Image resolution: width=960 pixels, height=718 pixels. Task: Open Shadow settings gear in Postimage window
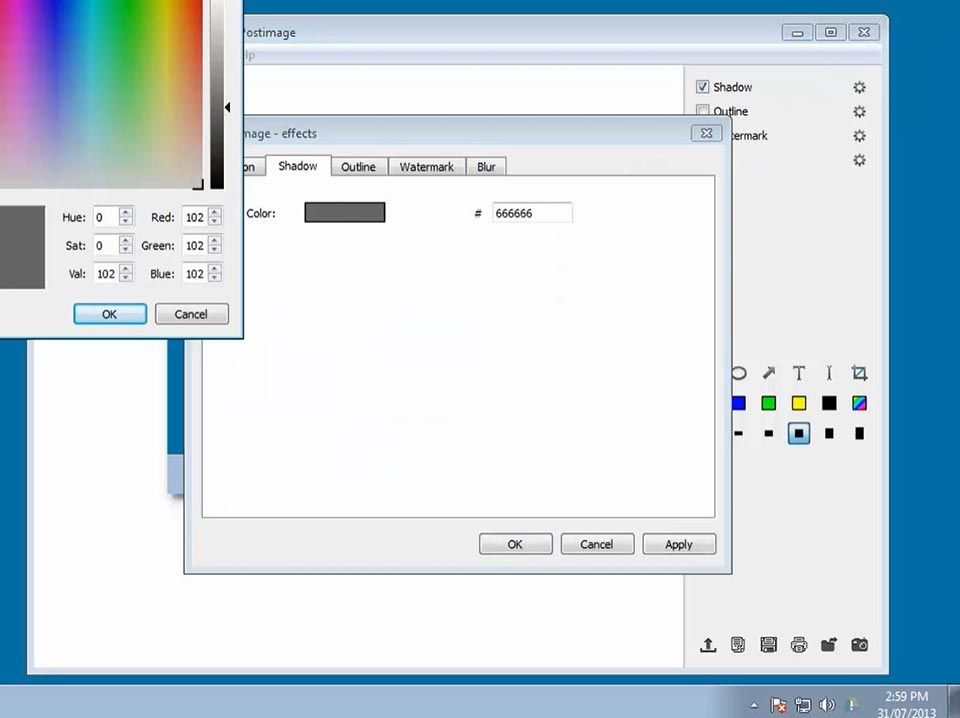click(860, 88)
